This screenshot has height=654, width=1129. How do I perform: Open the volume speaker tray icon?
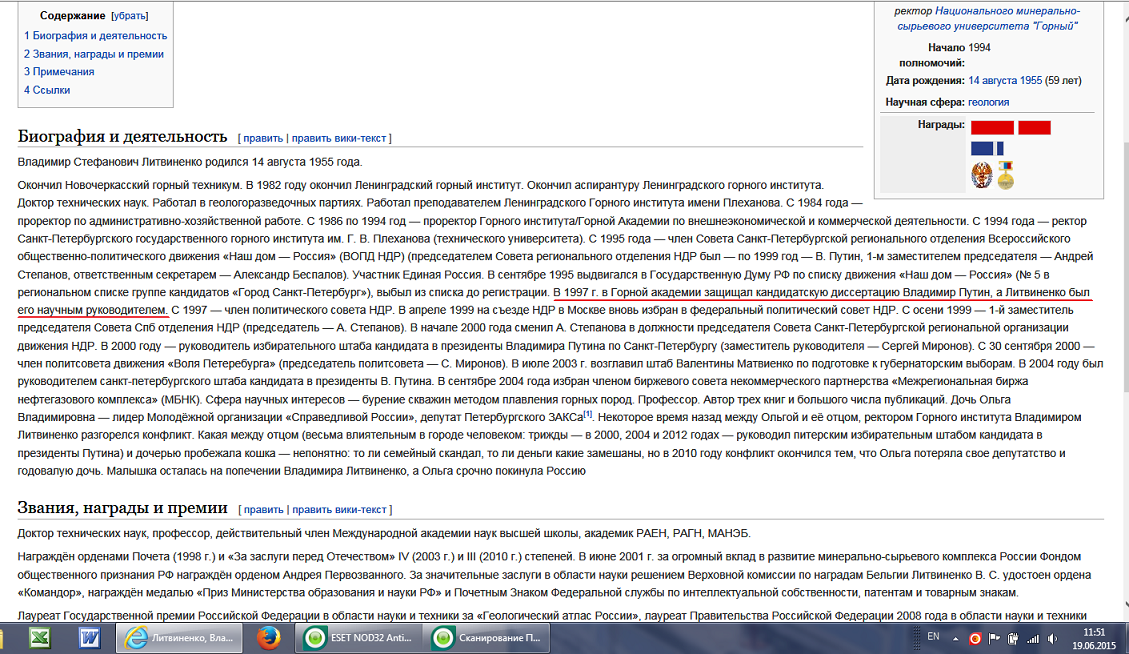click(x=1053, y=638)
